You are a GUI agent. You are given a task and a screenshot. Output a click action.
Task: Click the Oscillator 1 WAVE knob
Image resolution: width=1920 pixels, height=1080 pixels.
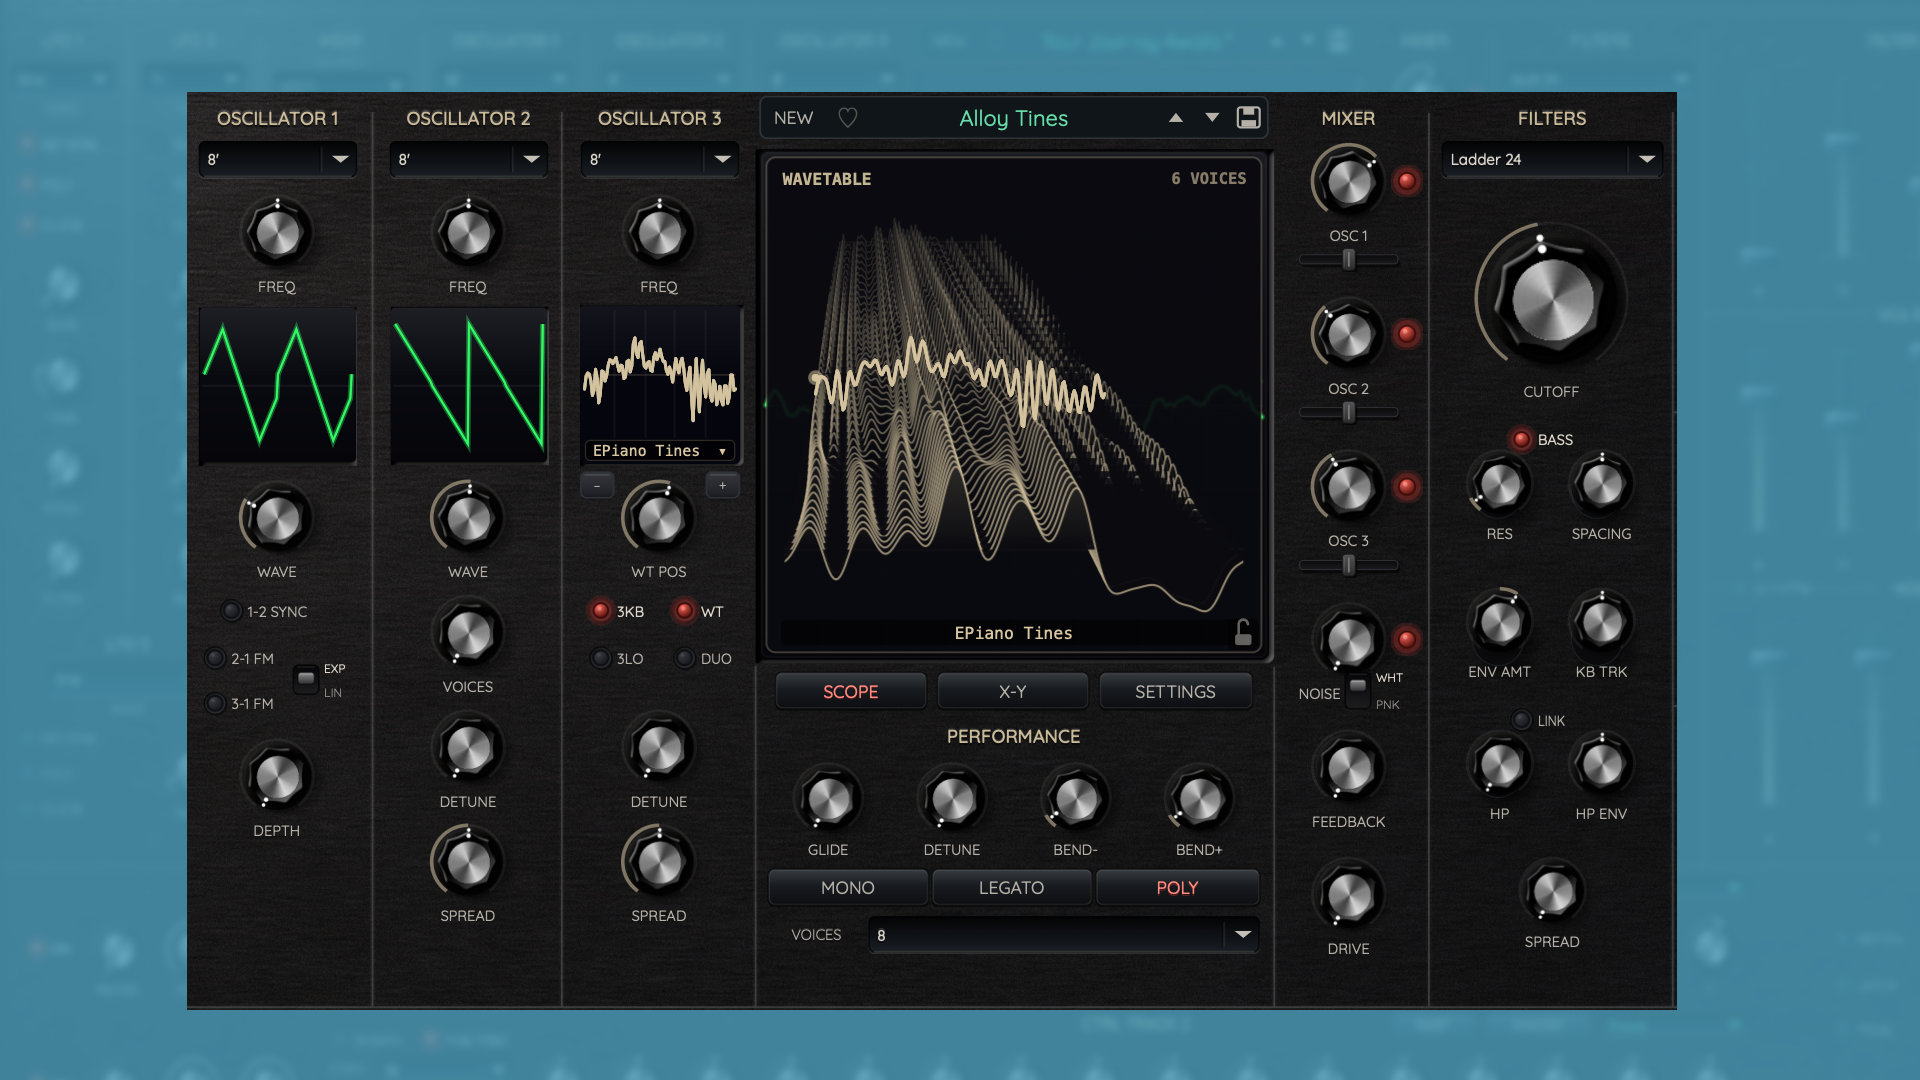click(277, 519)
